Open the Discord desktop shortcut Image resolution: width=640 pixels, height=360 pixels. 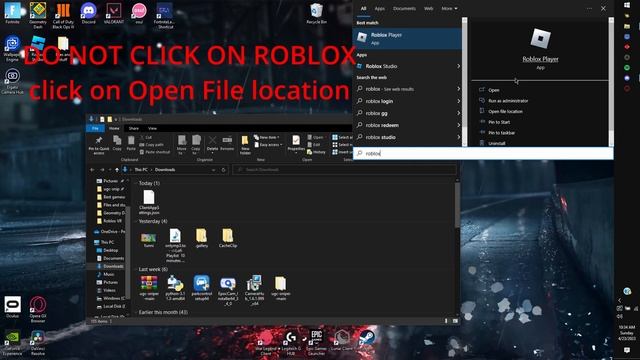89,13
